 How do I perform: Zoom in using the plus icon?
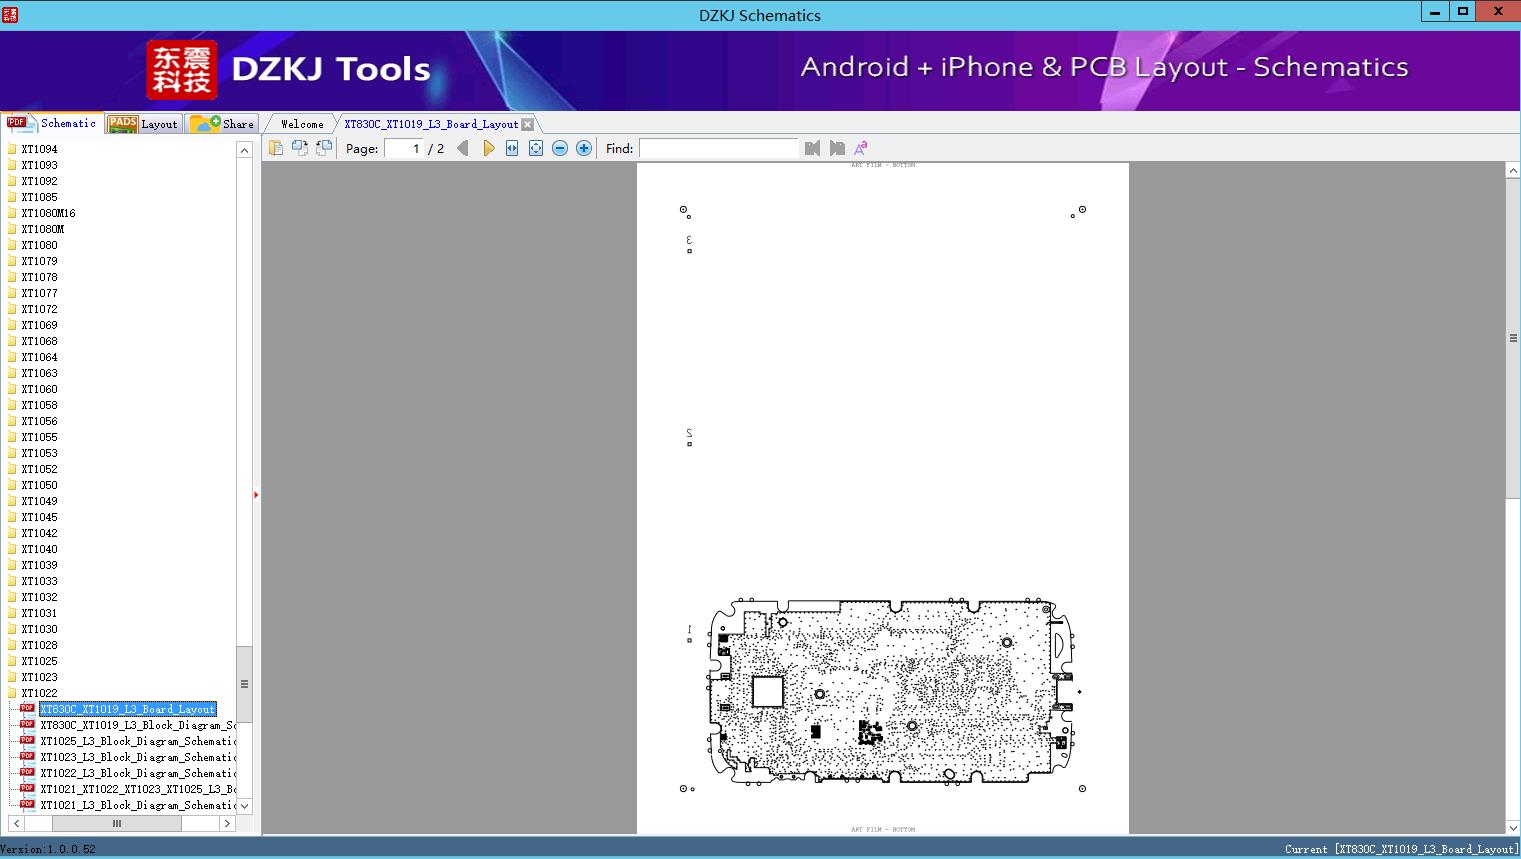(x=584, y=148)
